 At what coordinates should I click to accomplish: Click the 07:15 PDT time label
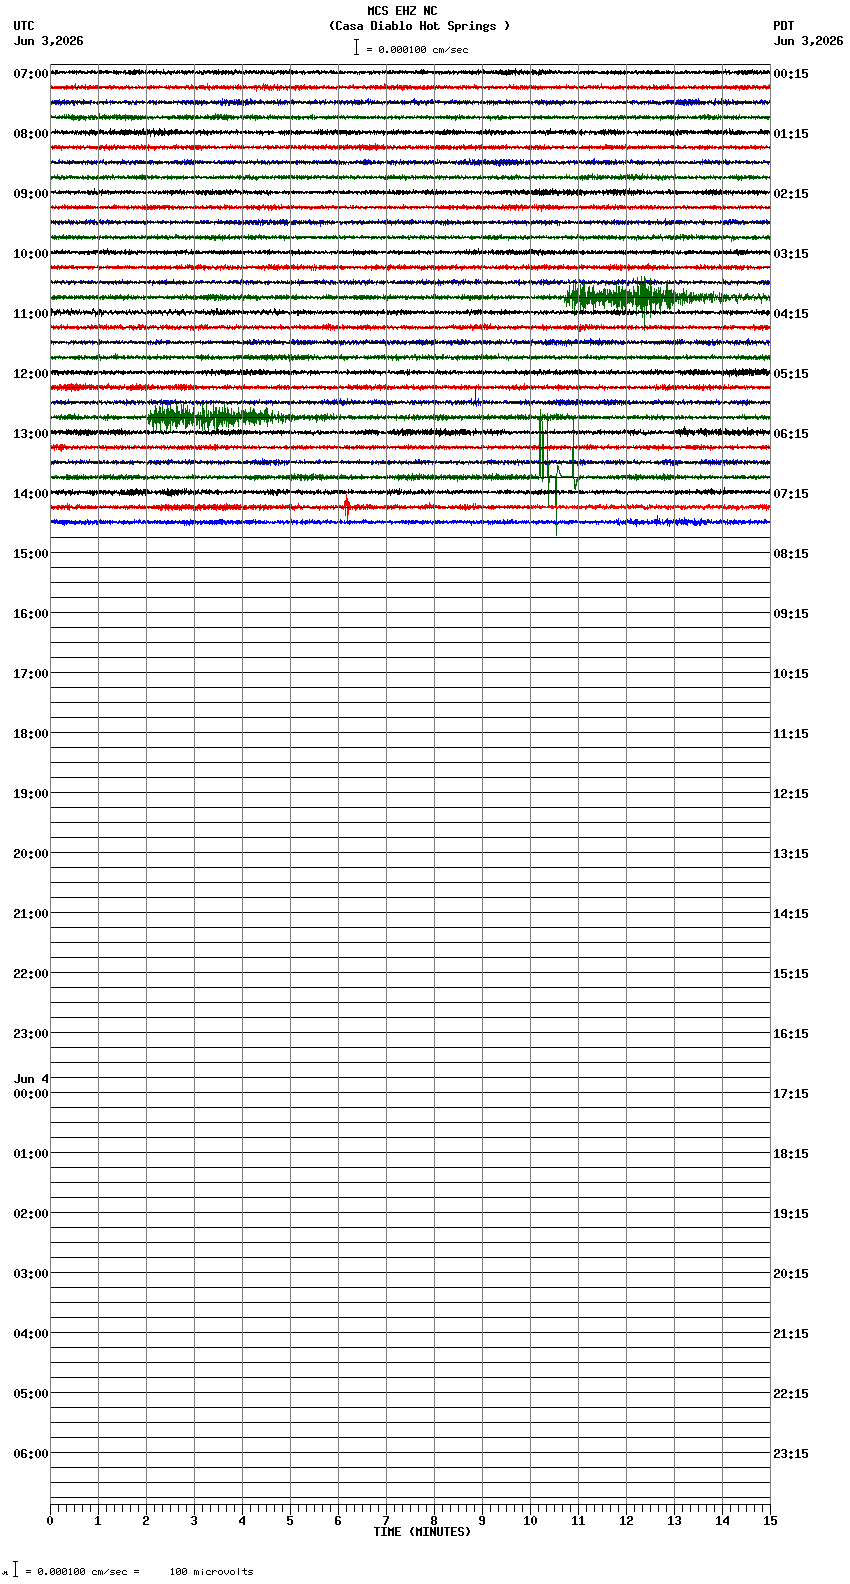pyautogui.click(x=791, y=494)
